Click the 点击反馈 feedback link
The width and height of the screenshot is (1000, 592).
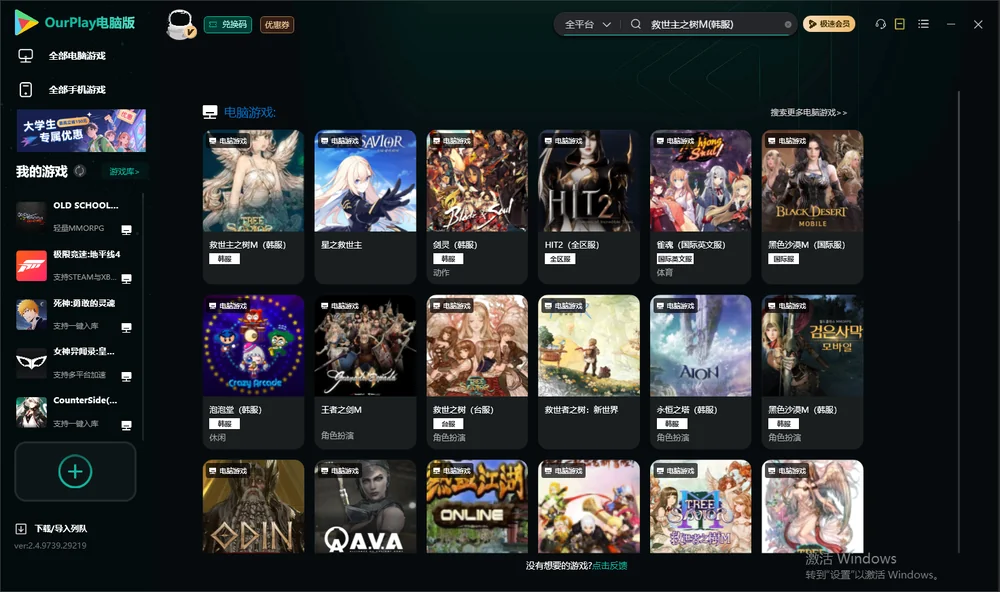[x=610, y=566]
